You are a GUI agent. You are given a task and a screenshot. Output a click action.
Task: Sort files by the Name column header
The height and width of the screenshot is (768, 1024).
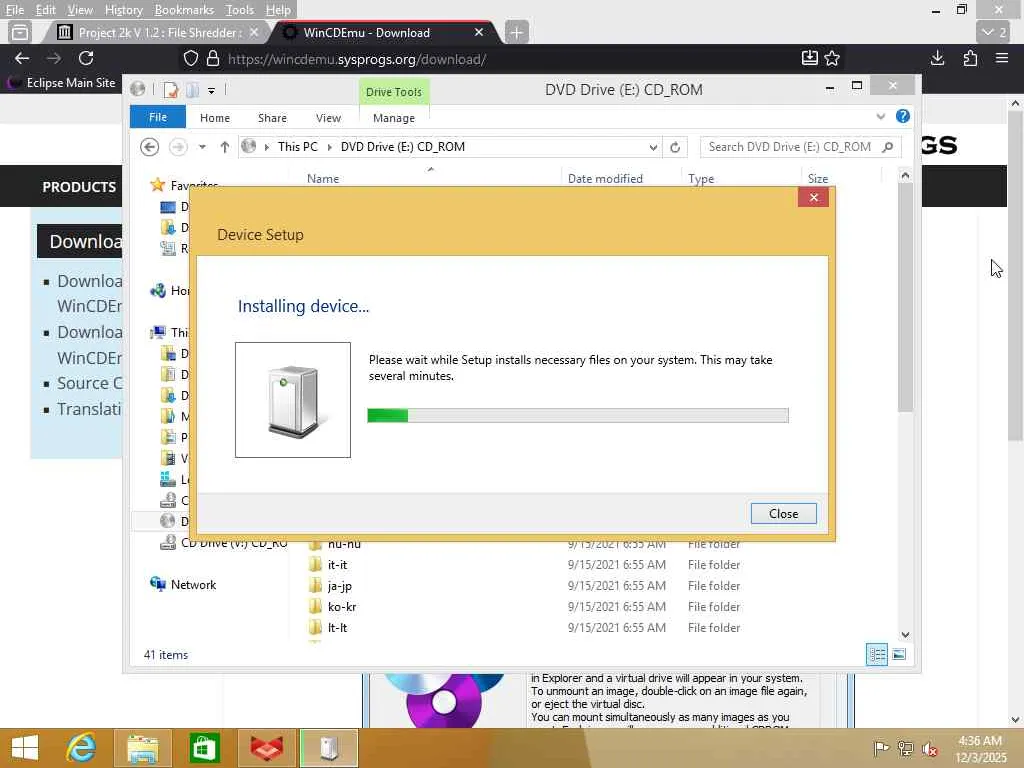pos(323,178)
